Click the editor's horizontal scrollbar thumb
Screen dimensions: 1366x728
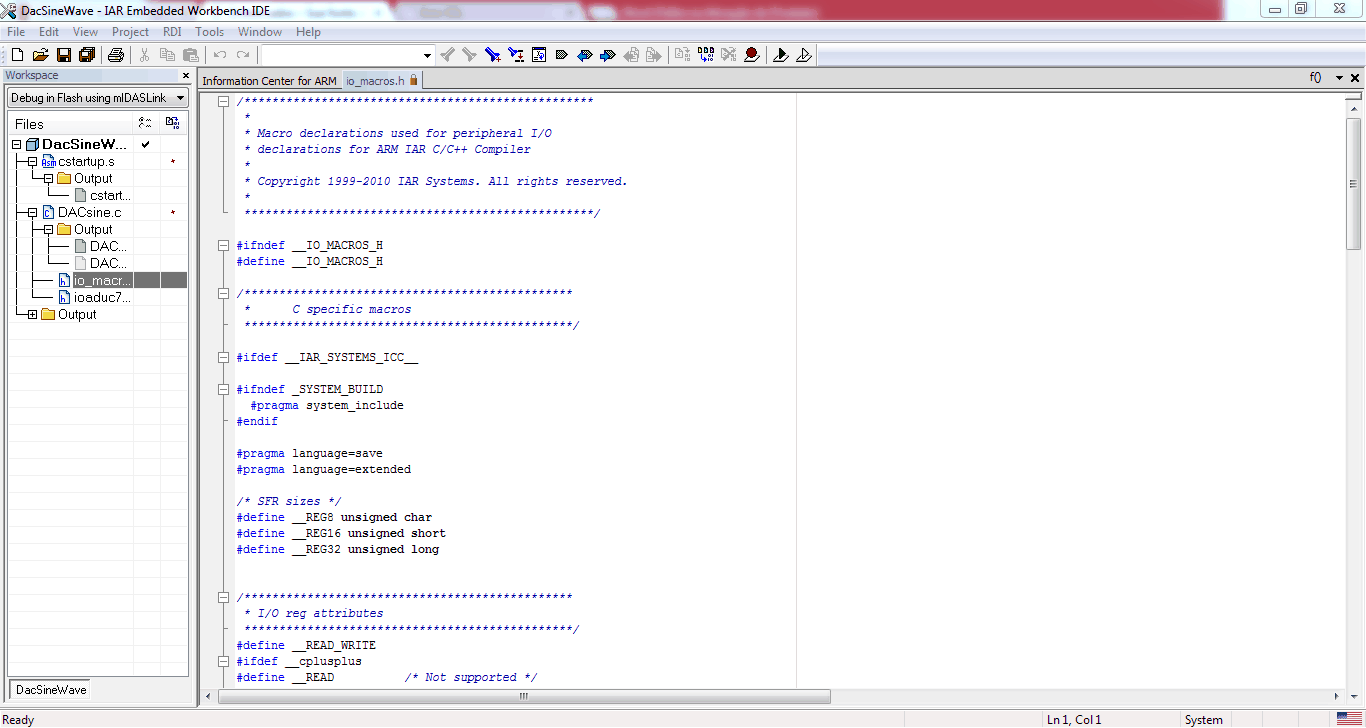524,696
